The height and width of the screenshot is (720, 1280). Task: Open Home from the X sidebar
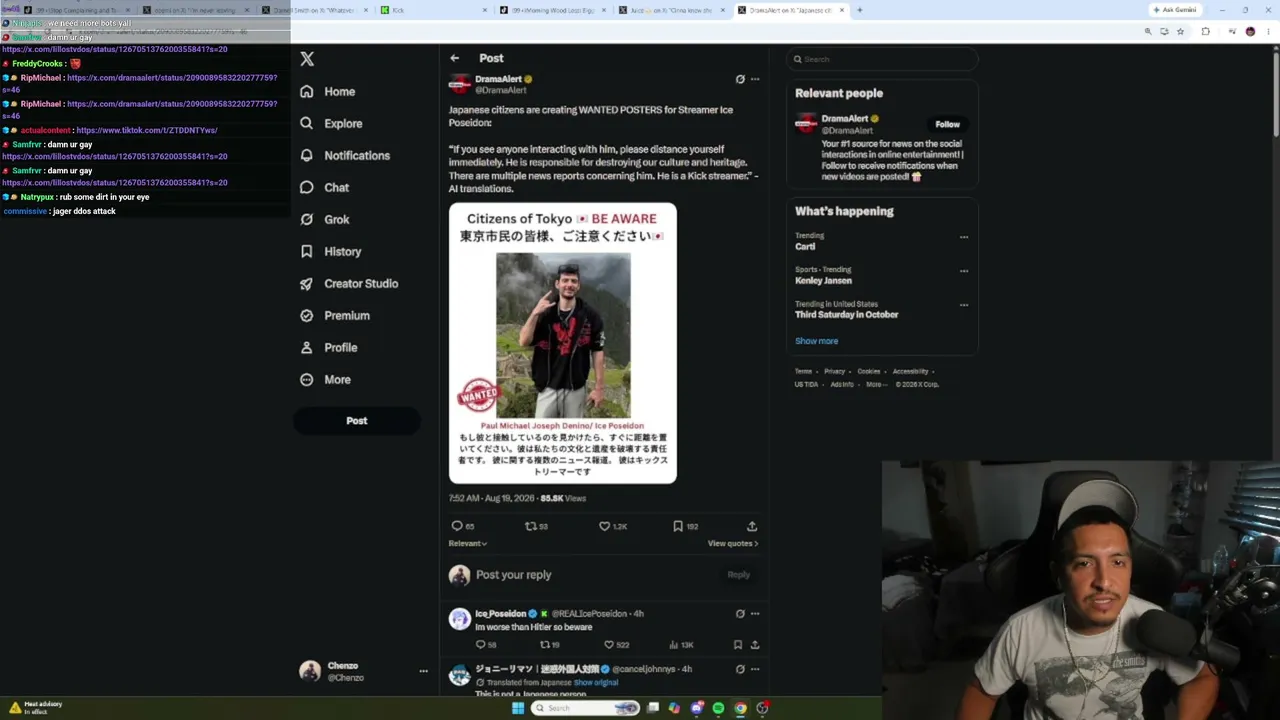(328, 92)
